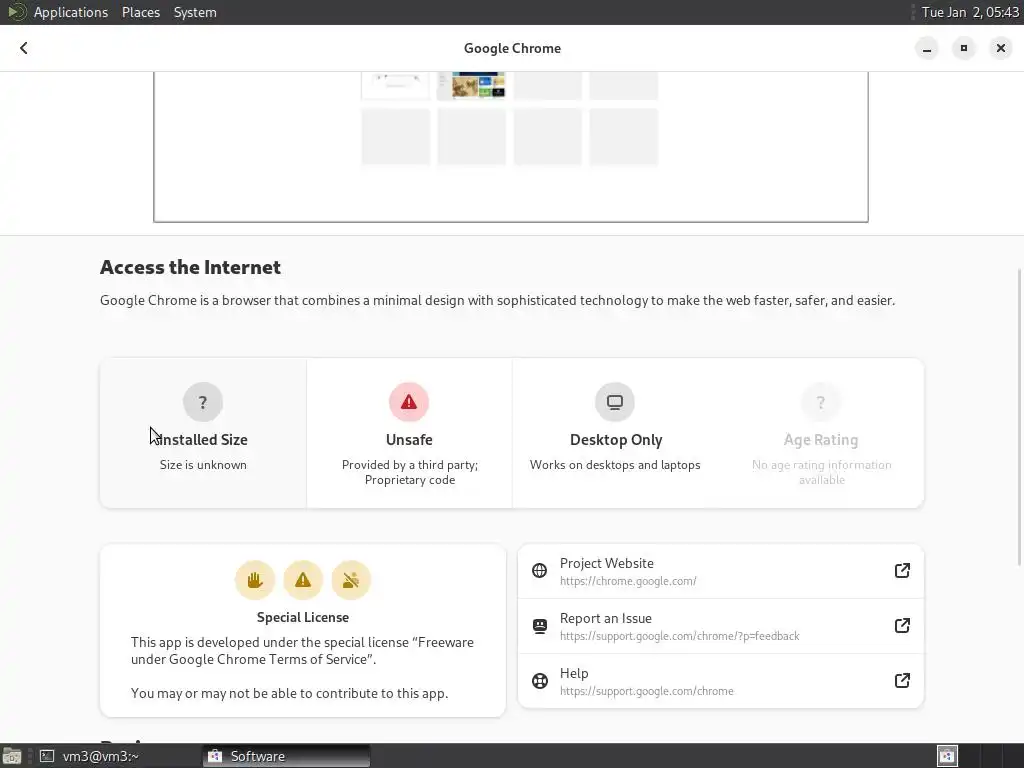Go back with the header arrow
Screen dimensions: 1024x768
(x=24, y=48)
